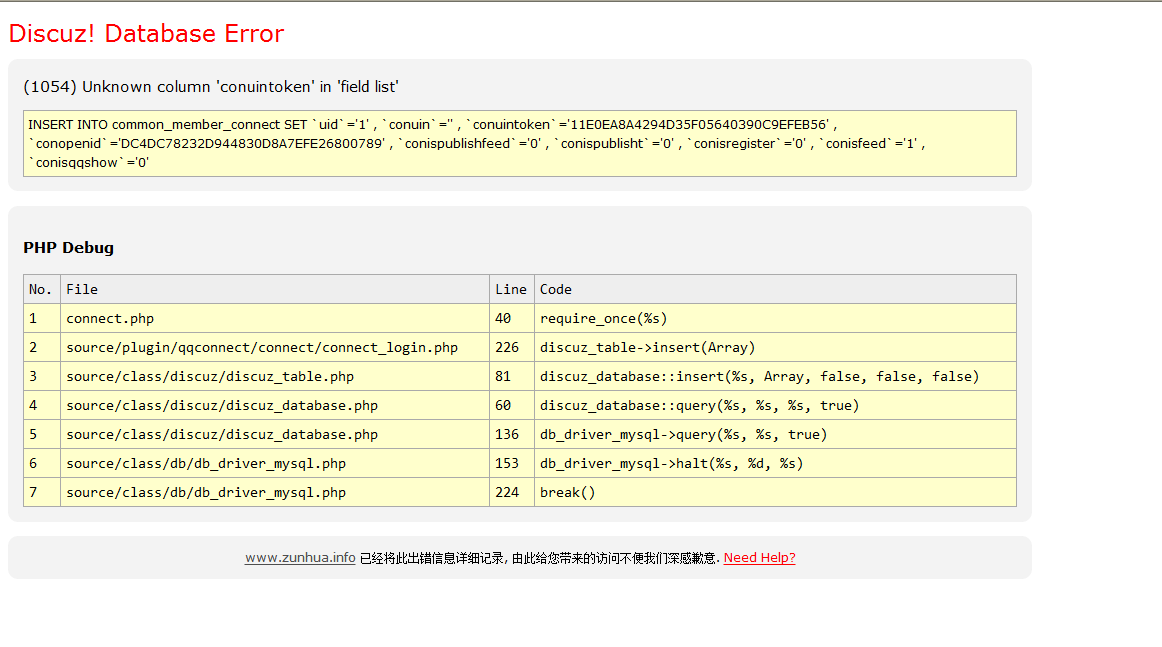Select the db_driver_mysql->halt code cell
Image resolution: width=1162 pixels, height=647 pixels.
(x=671, y=463)
